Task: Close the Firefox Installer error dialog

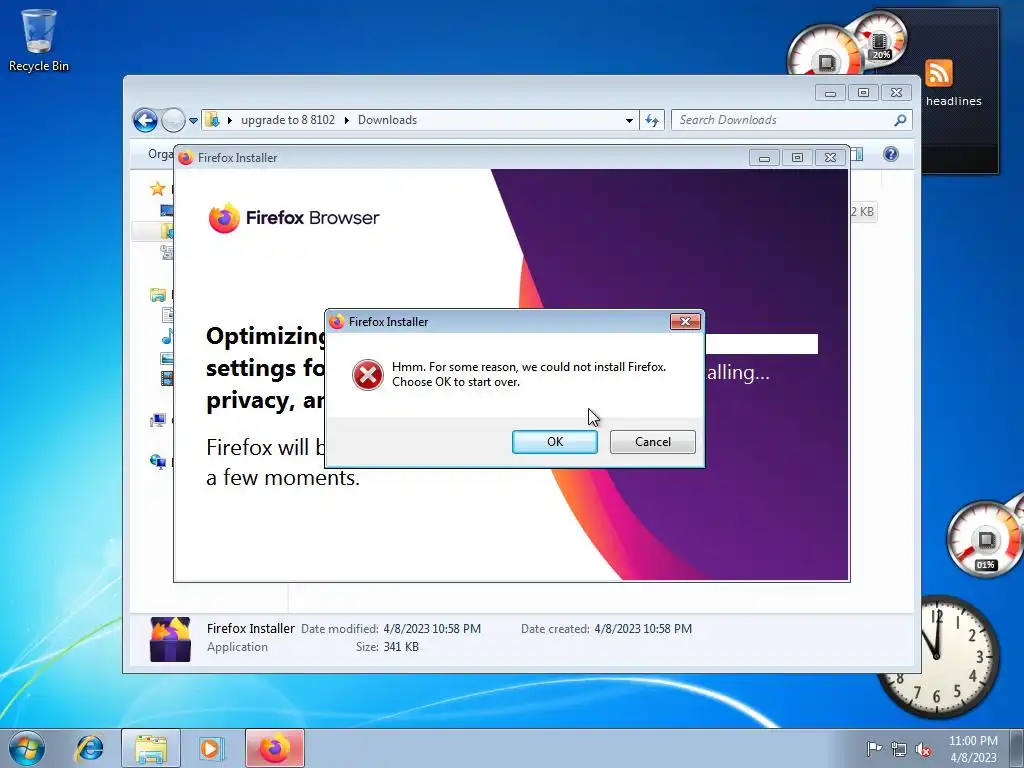Action: tap(685, 321)
